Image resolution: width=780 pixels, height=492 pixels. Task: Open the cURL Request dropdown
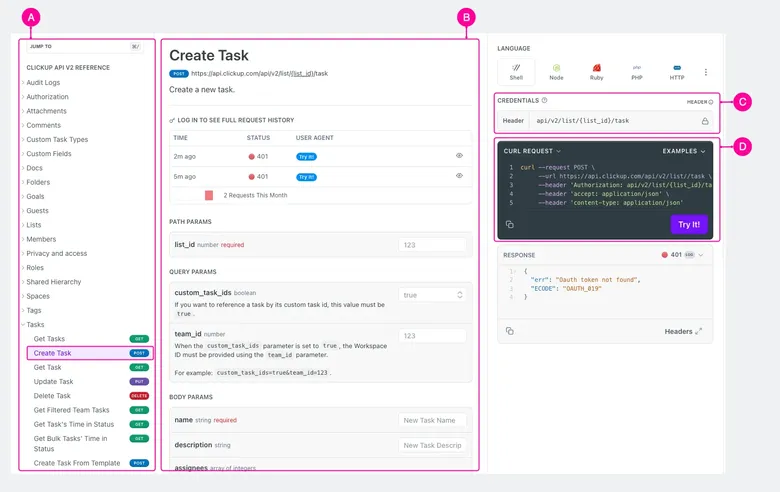pyautogui.click(x=532, y=151)
